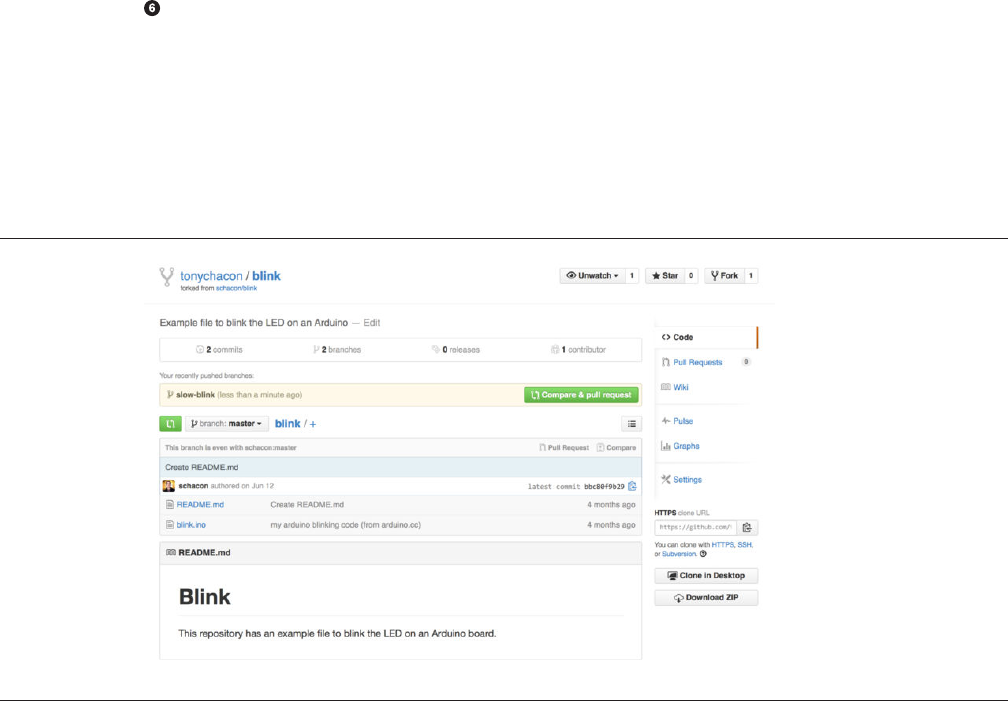Go to the blink root path breadcrumb
The width and height of the screenshot is (1008, 701).
pyautogui.click(x=287, y=424)
